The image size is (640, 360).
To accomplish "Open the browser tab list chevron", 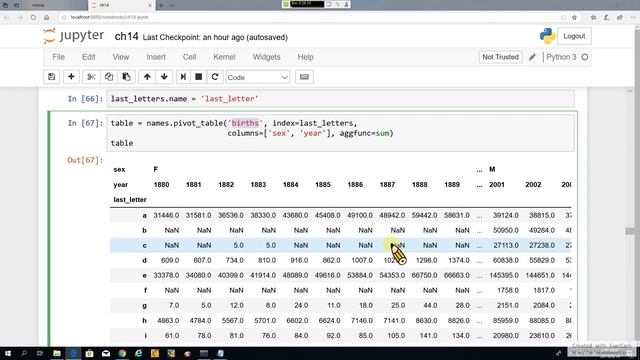I will pos(172,5).
